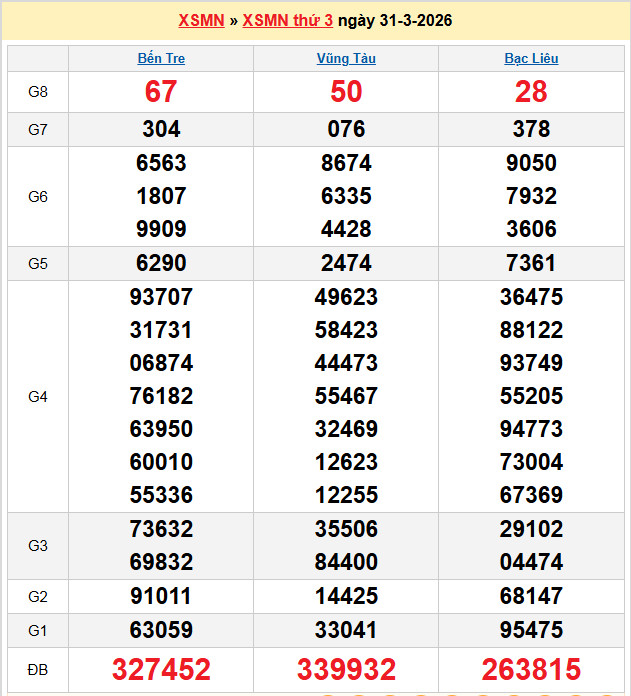Click the G4 row label
Screen dimensions: 631x696
pyautogui.click(x=38, y=397)
